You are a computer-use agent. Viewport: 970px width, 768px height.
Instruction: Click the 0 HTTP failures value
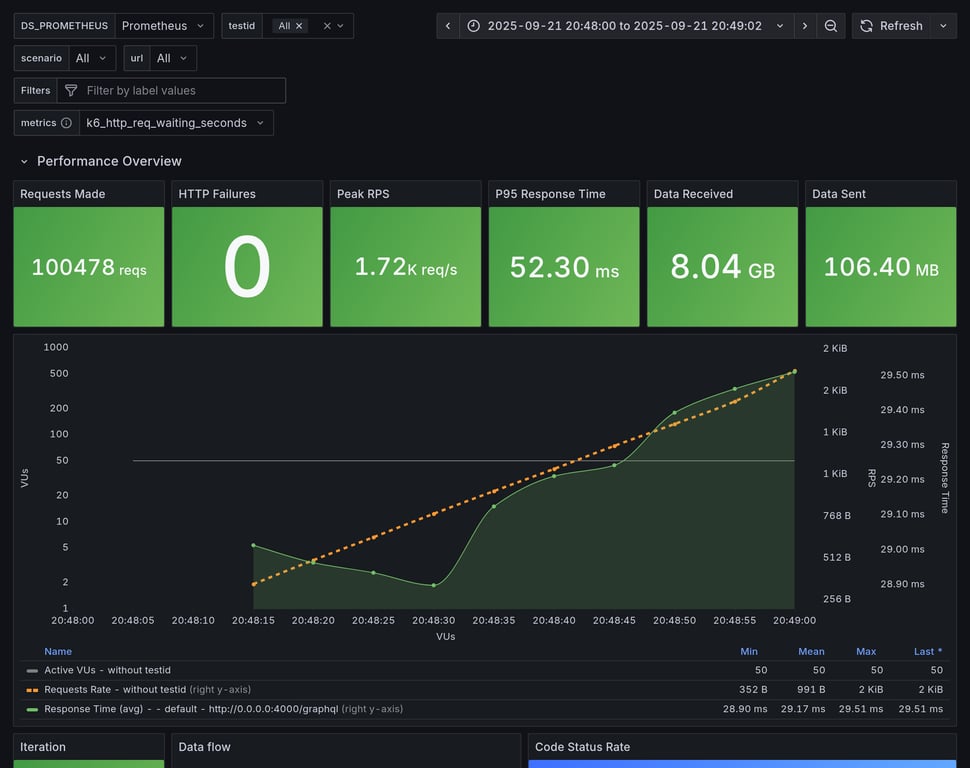[x=247, y=267]
